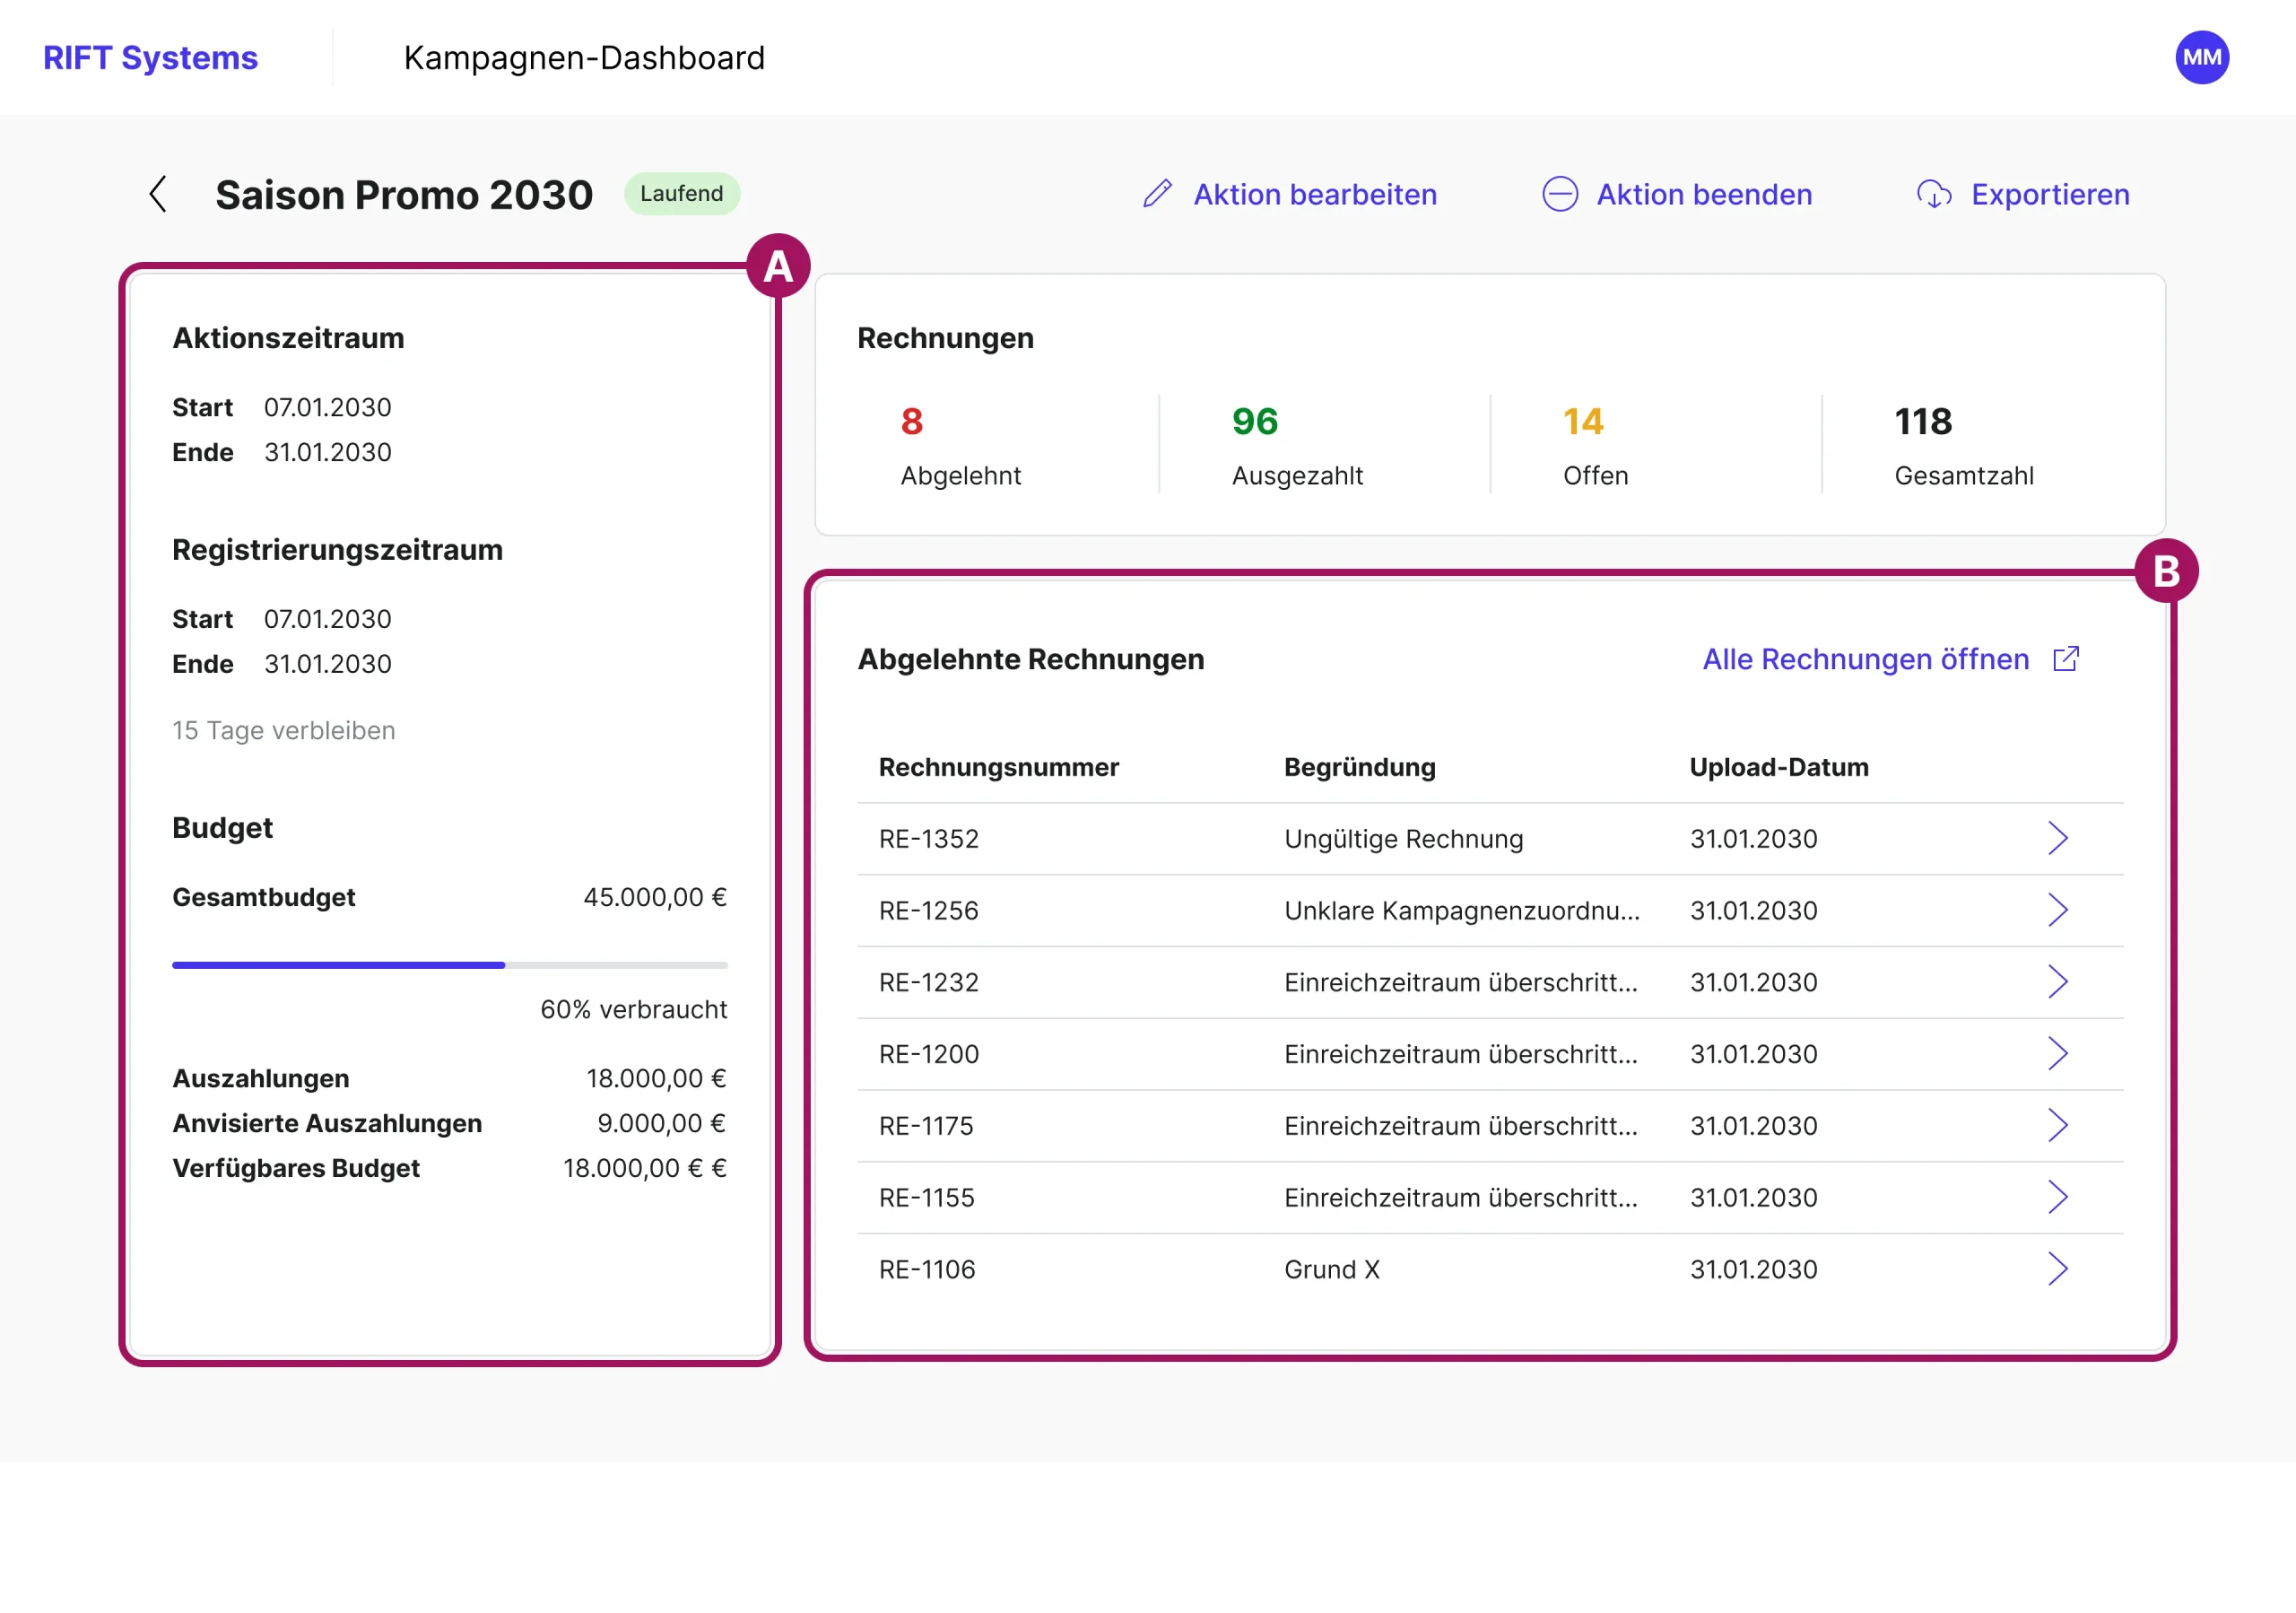Image resolution: width=2296 pixels, height=1613 pixels.
Task: Go back using the left chevron arrow
Action: point(158,194)
